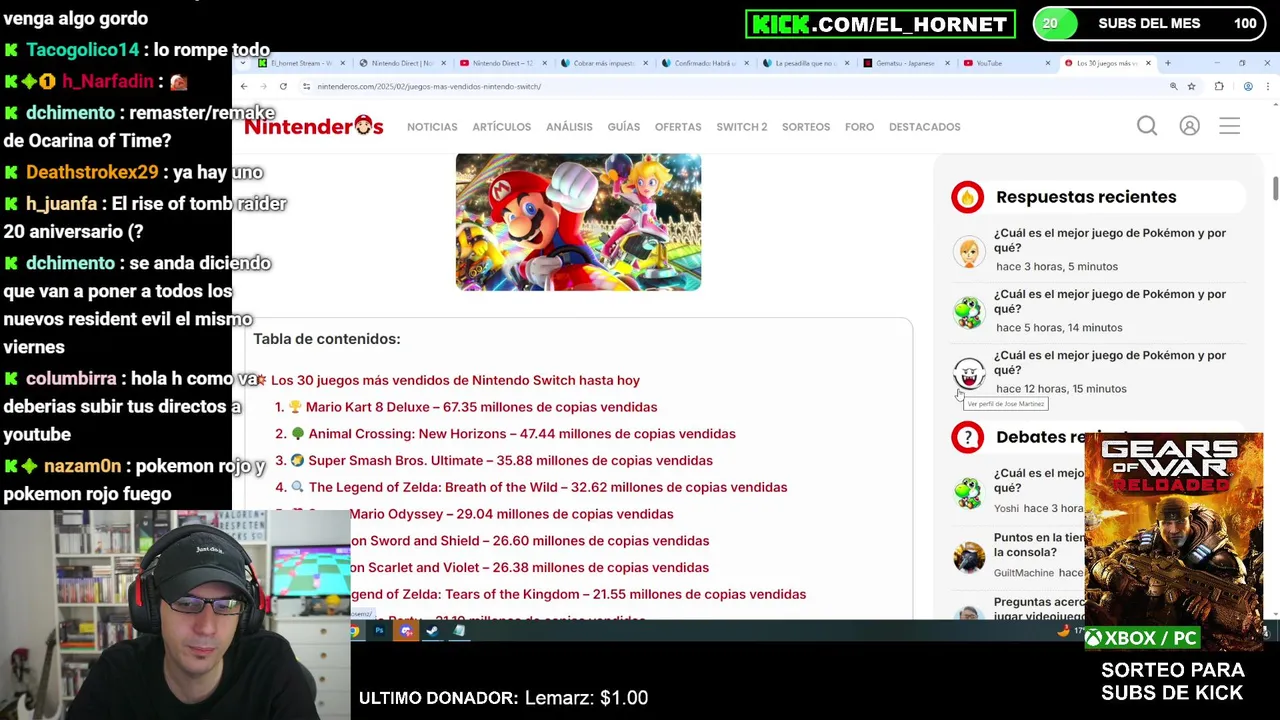Click the KICK.COM/EL_HORNET banner
Viewport: 1280px width, 720px height.
pyautogui.click(x=880, y=24)
